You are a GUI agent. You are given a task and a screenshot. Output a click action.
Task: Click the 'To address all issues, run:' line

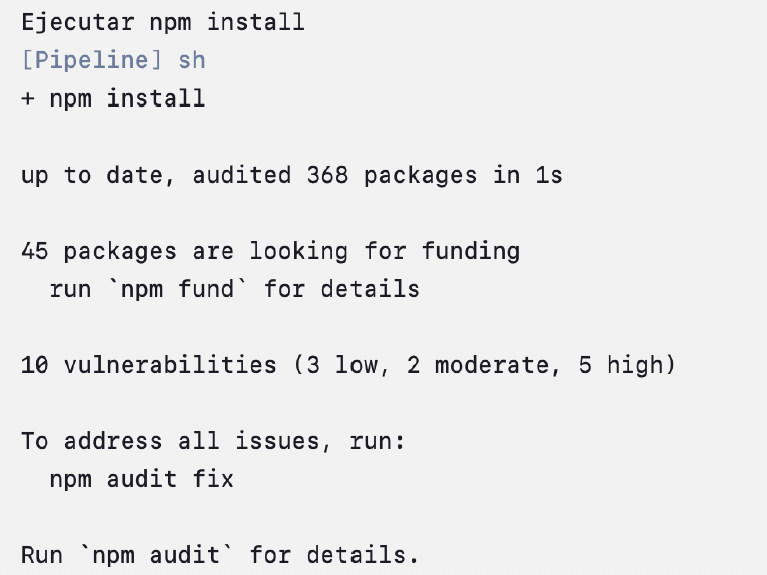pyautogui.click(x=213, y=441)
